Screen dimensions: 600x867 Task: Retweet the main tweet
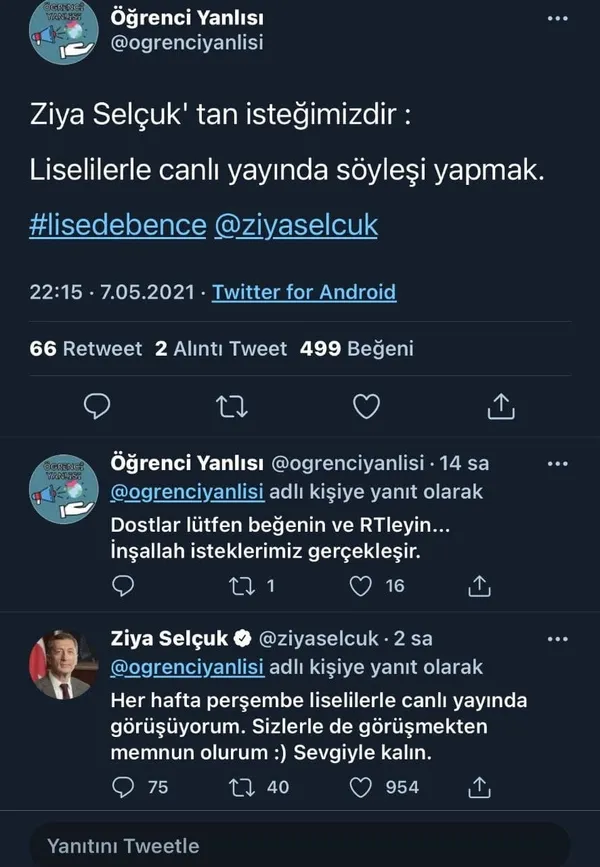pyautogui.click(x=230, y=406)
